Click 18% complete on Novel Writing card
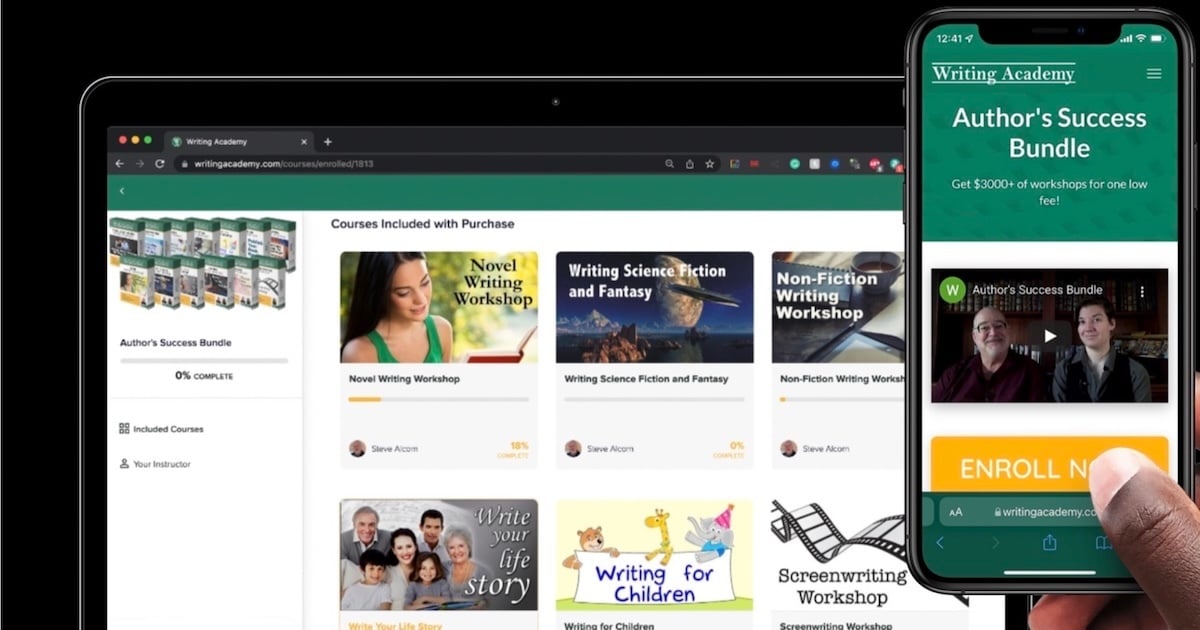 tap(514, 449)
